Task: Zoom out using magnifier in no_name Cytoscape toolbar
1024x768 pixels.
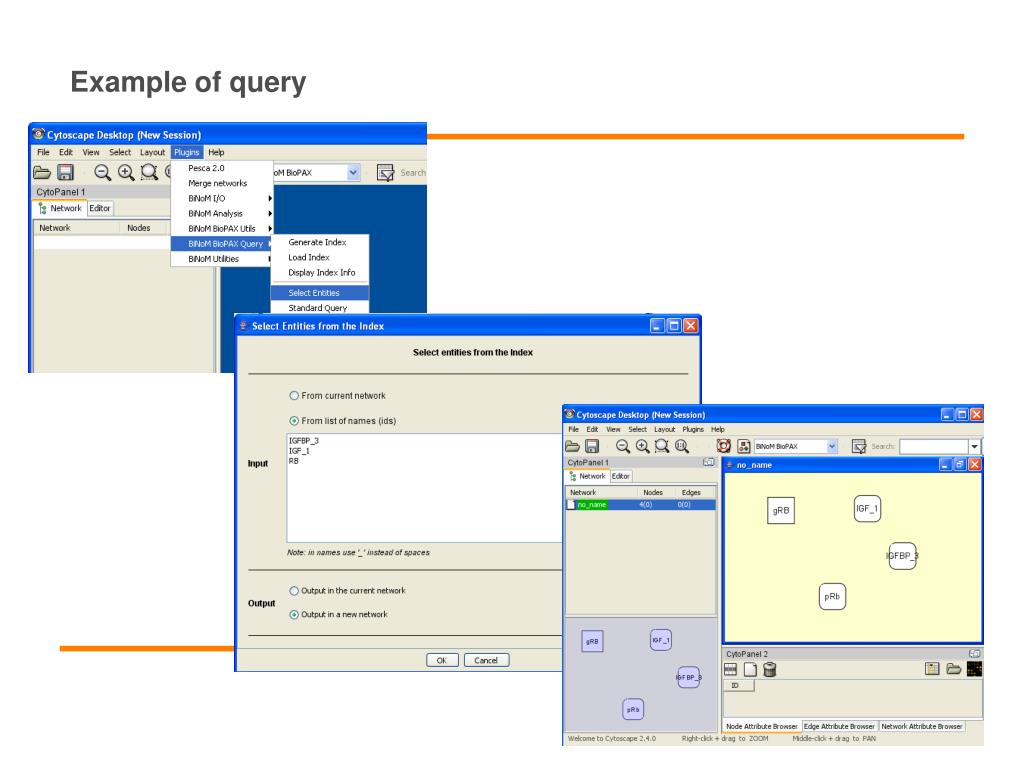Action: click(x=623, y=446)
